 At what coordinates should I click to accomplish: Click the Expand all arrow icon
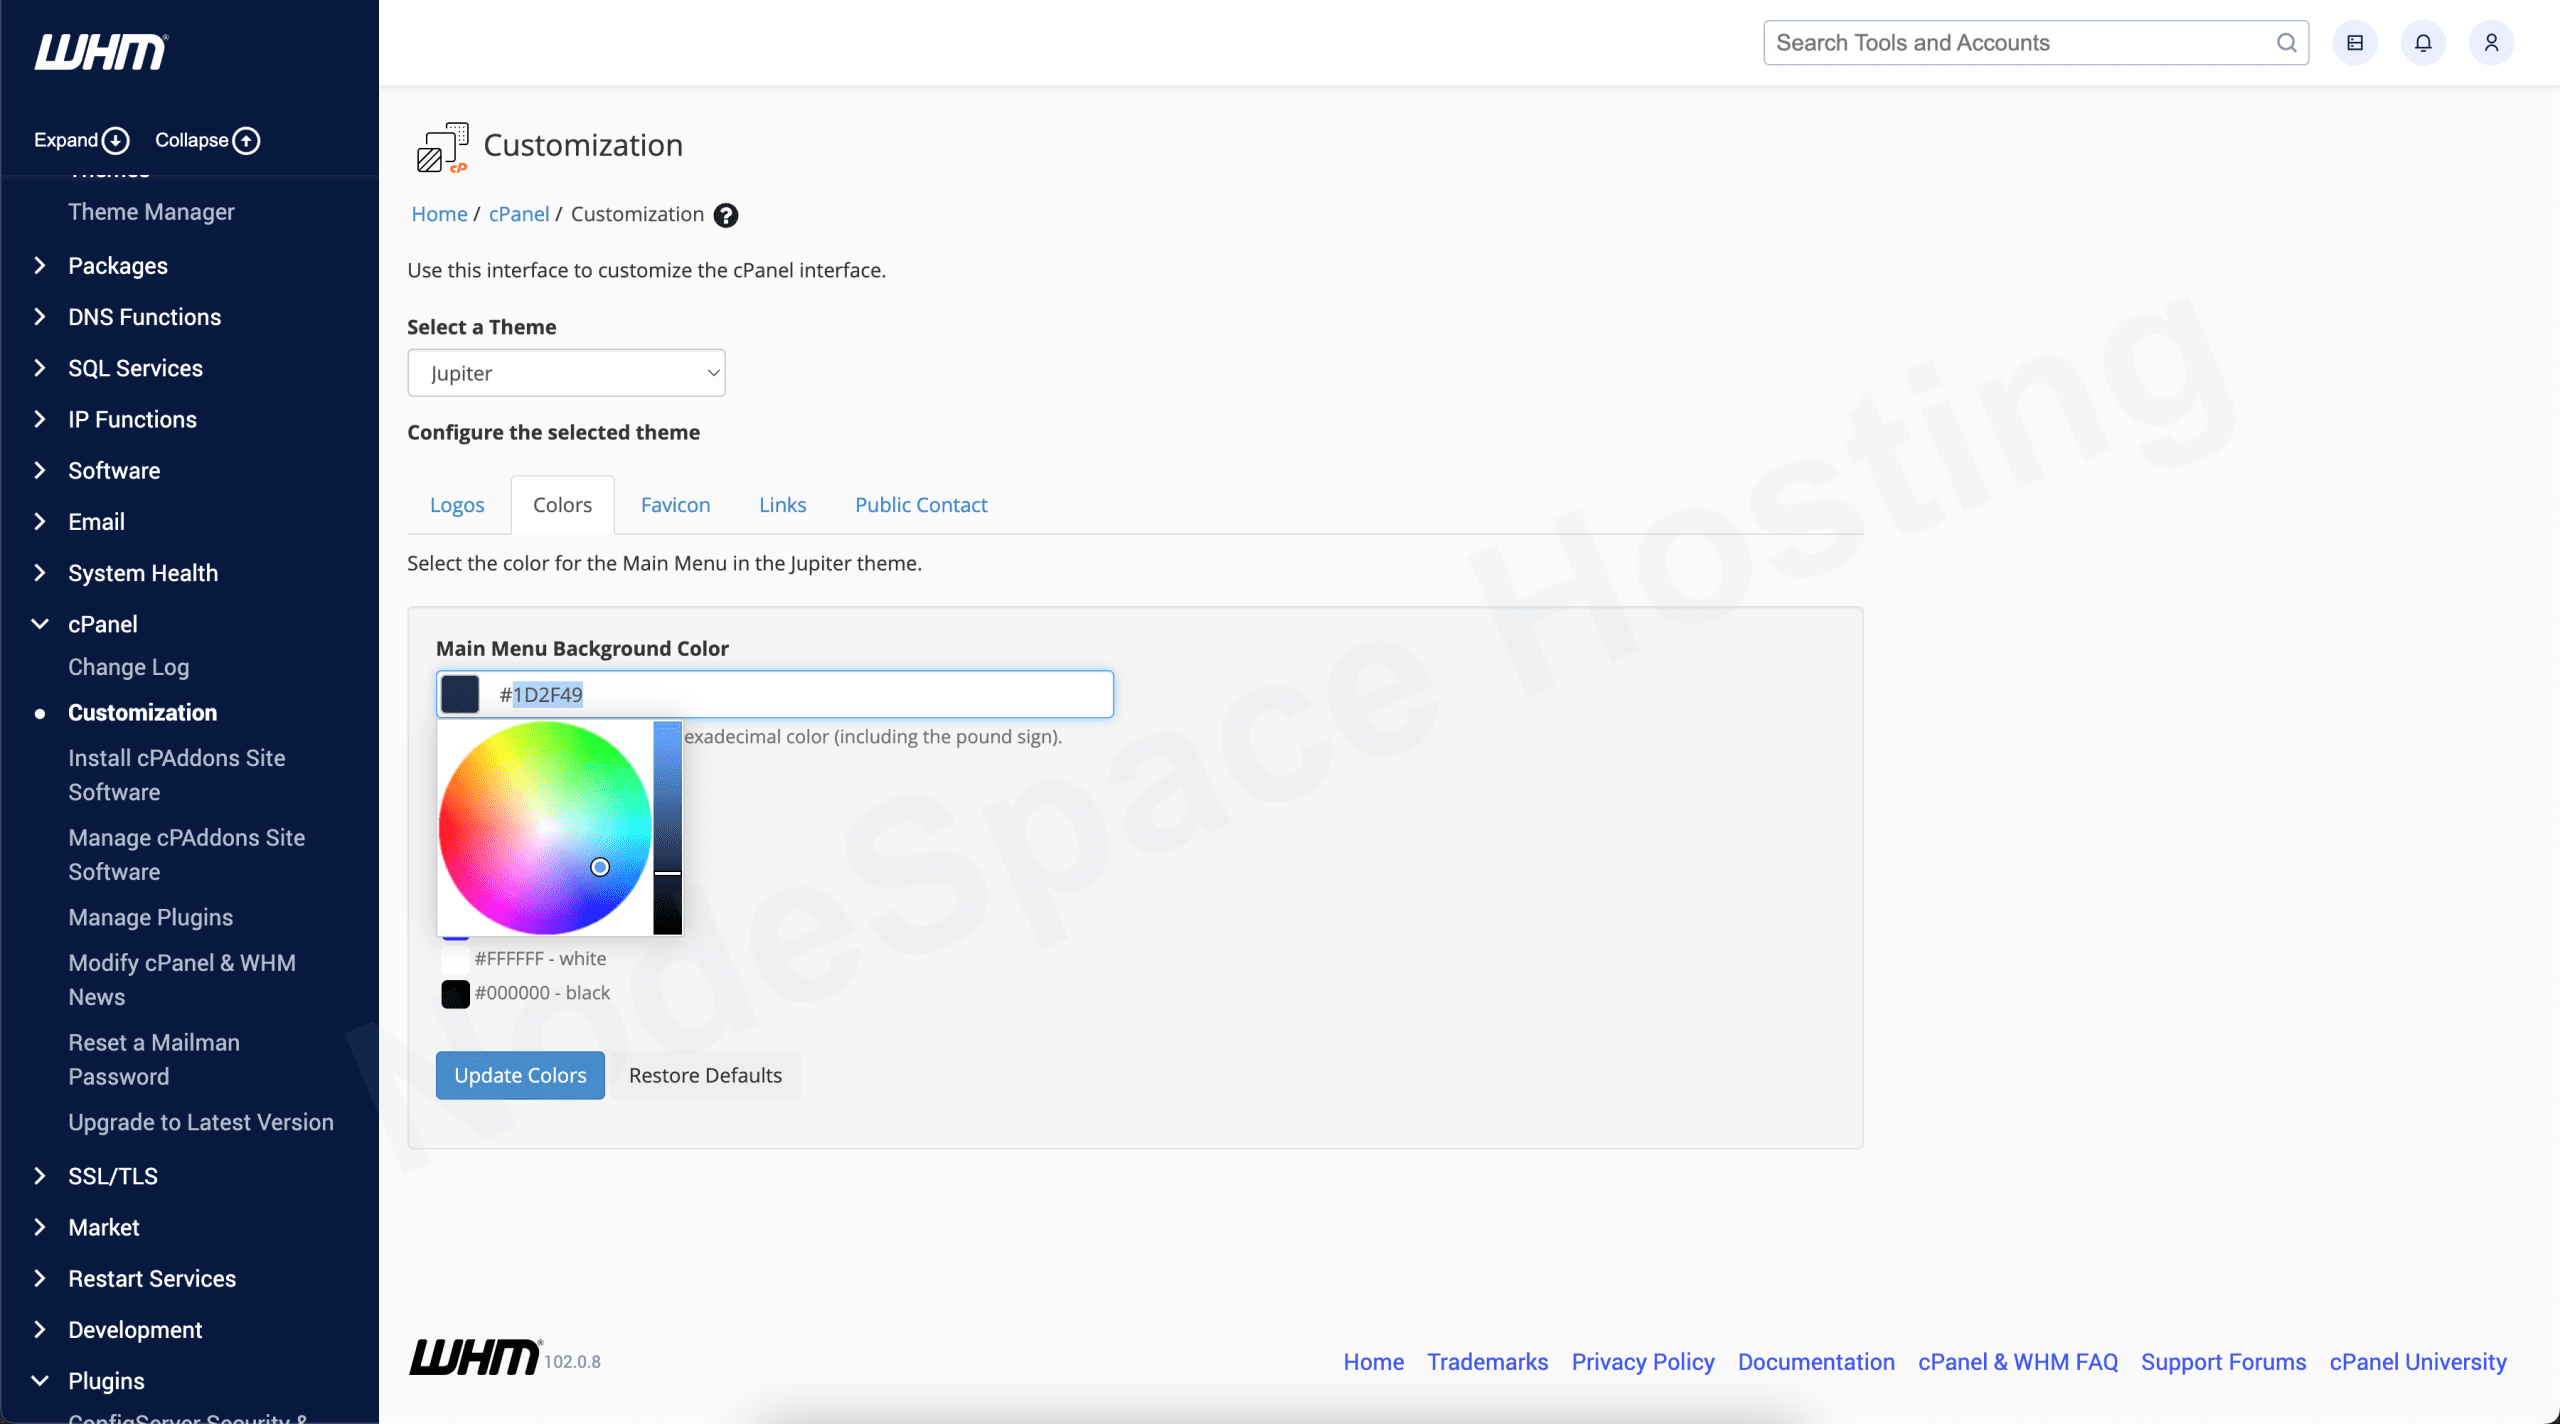click(116, 141)
